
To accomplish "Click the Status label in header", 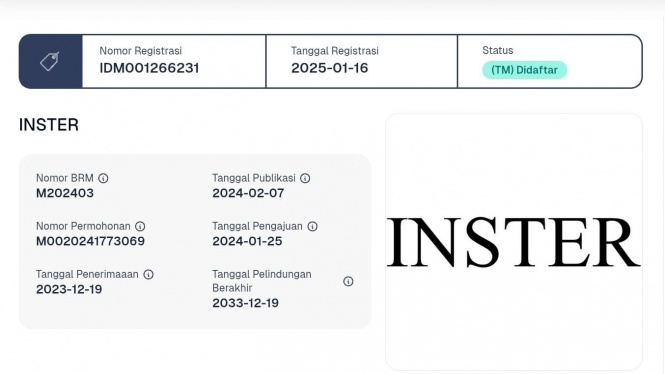I will coord(497,50).
